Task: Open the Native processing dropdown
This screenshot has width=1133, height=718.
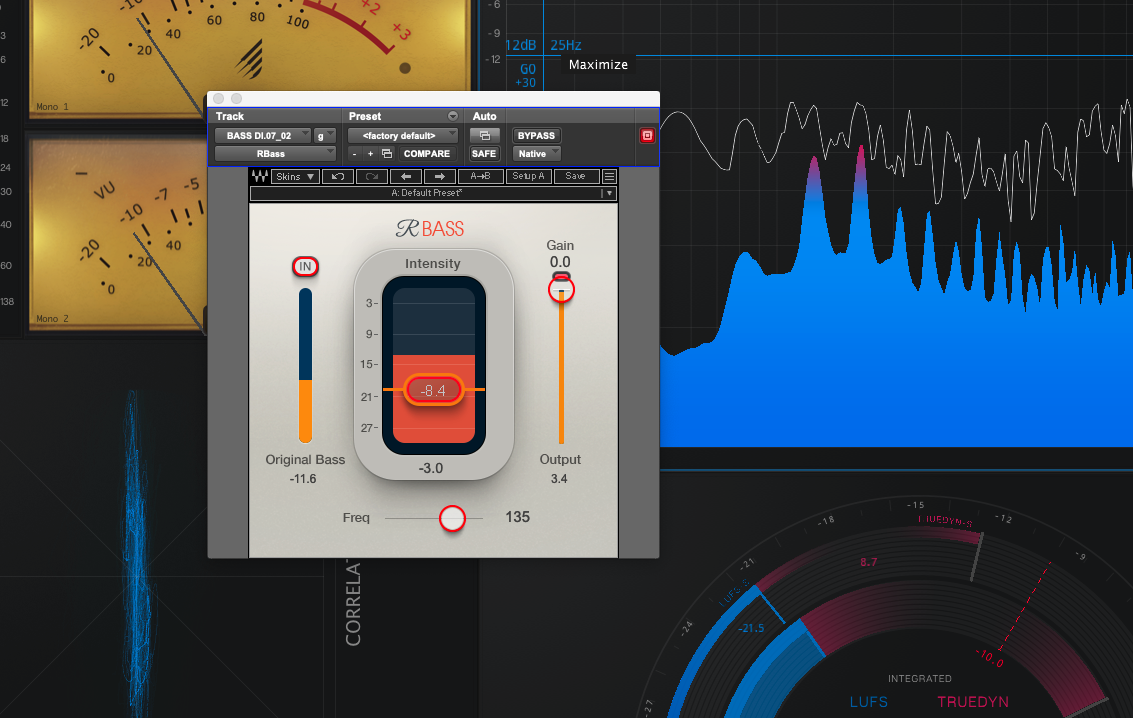Action: [x=536, y=153]
